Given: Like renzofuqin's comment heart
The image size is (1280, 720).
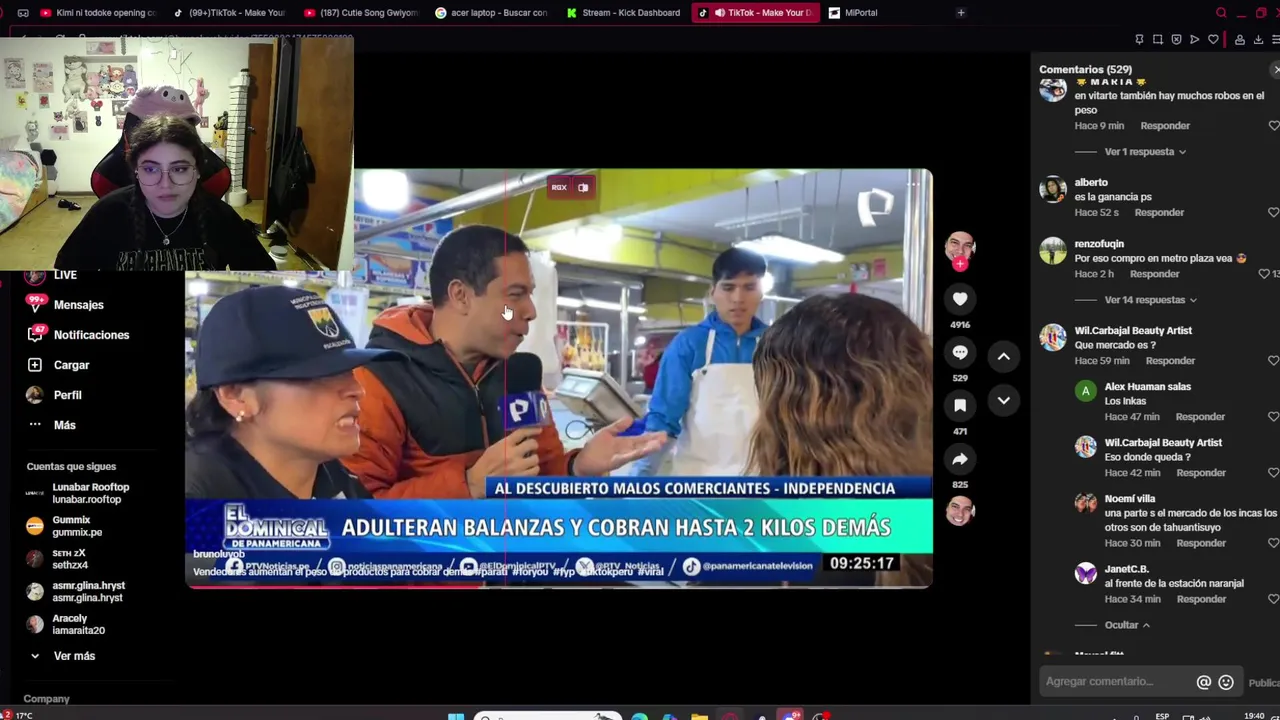Looking at the screenshot, I should pos(1265,274).
